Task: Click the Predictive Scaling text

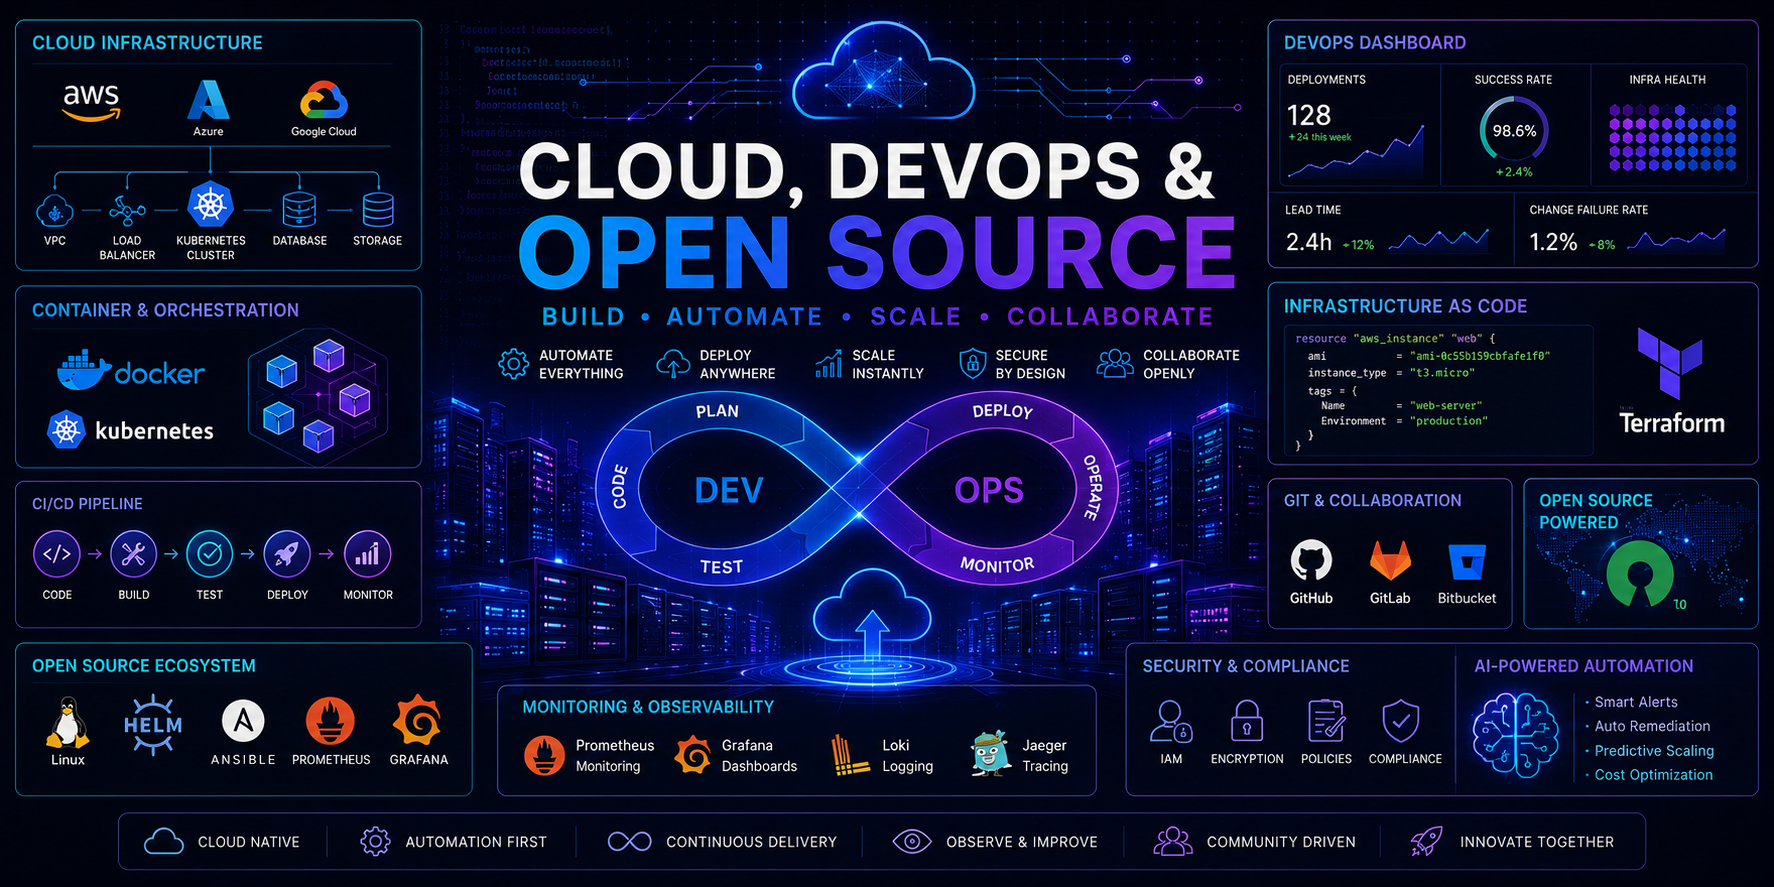Action: click(x=1654, y=750)
